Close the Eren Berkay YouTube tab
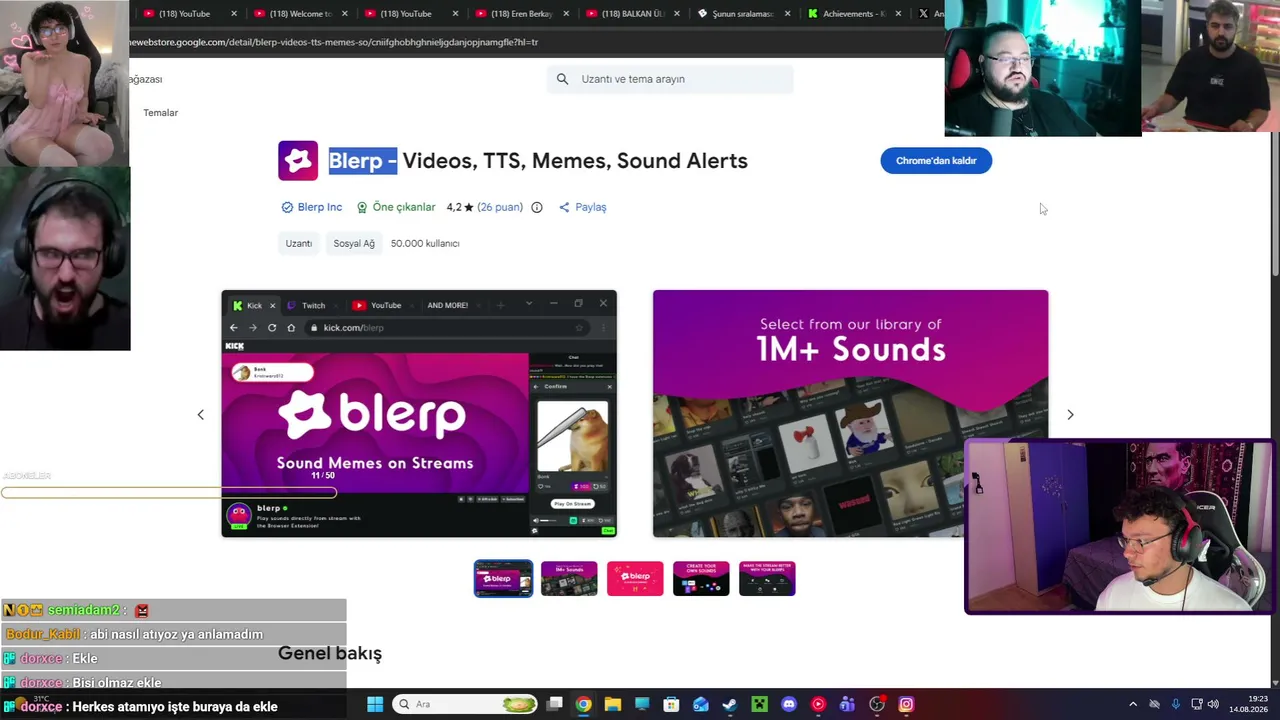Viewport: 1280px width, 720px height. click(x=566, y=14)
